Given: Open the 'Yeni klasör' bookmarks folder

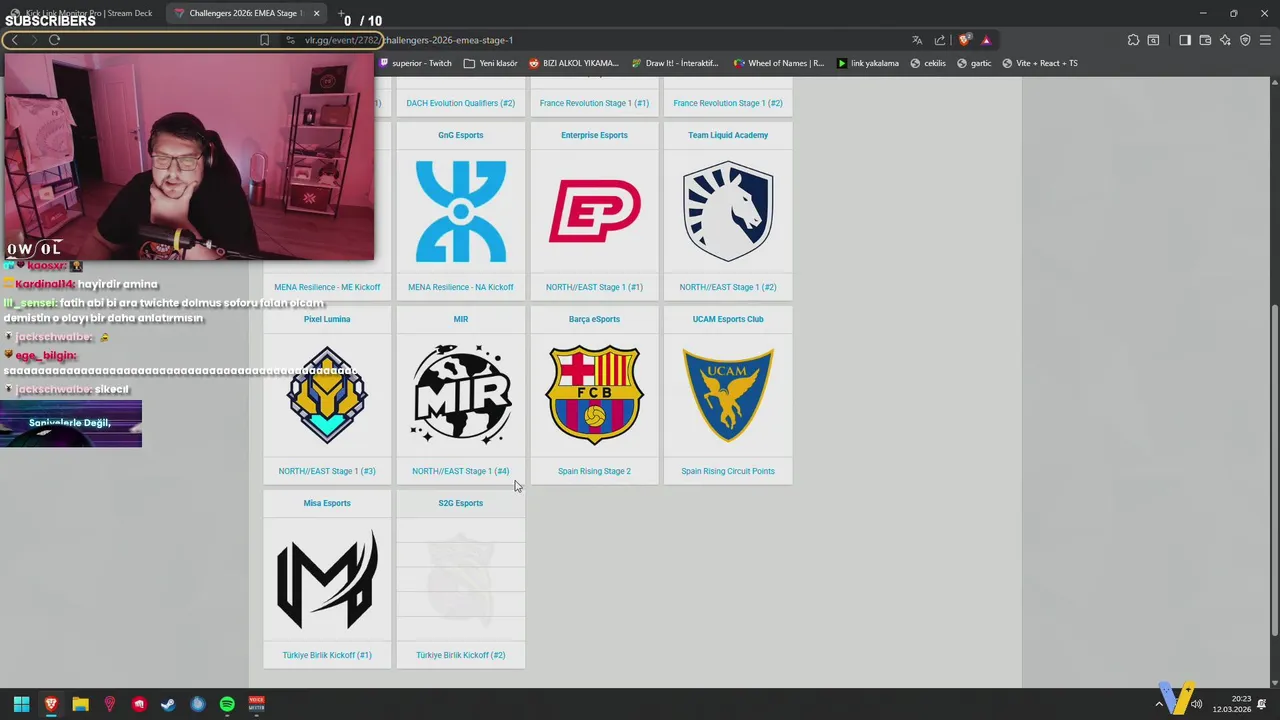Looking at the screenshot, I should pyautogui.click(x=491, y=63).
